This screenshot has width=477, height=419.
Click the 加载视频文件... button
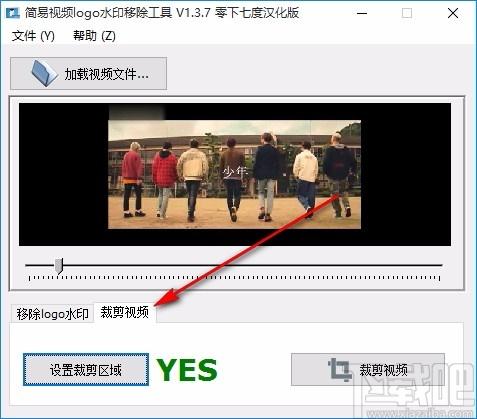(89, 74)
